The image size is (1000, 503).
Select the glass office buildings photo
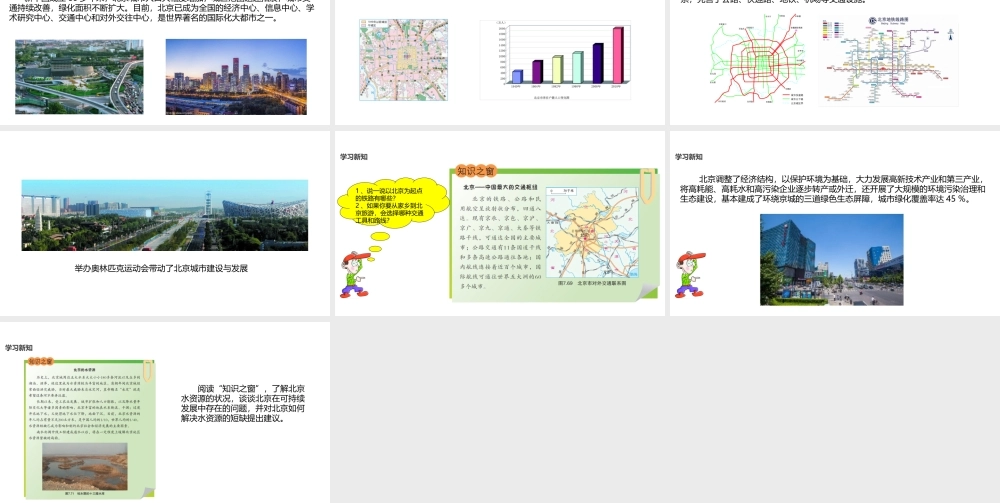pyautogui.click(x=832, y=259)
